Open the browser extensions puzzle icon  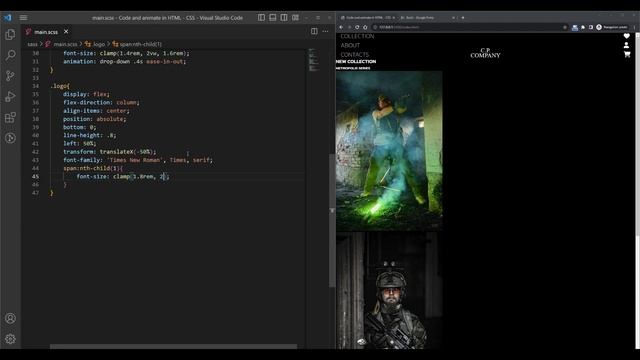point(583,27)
